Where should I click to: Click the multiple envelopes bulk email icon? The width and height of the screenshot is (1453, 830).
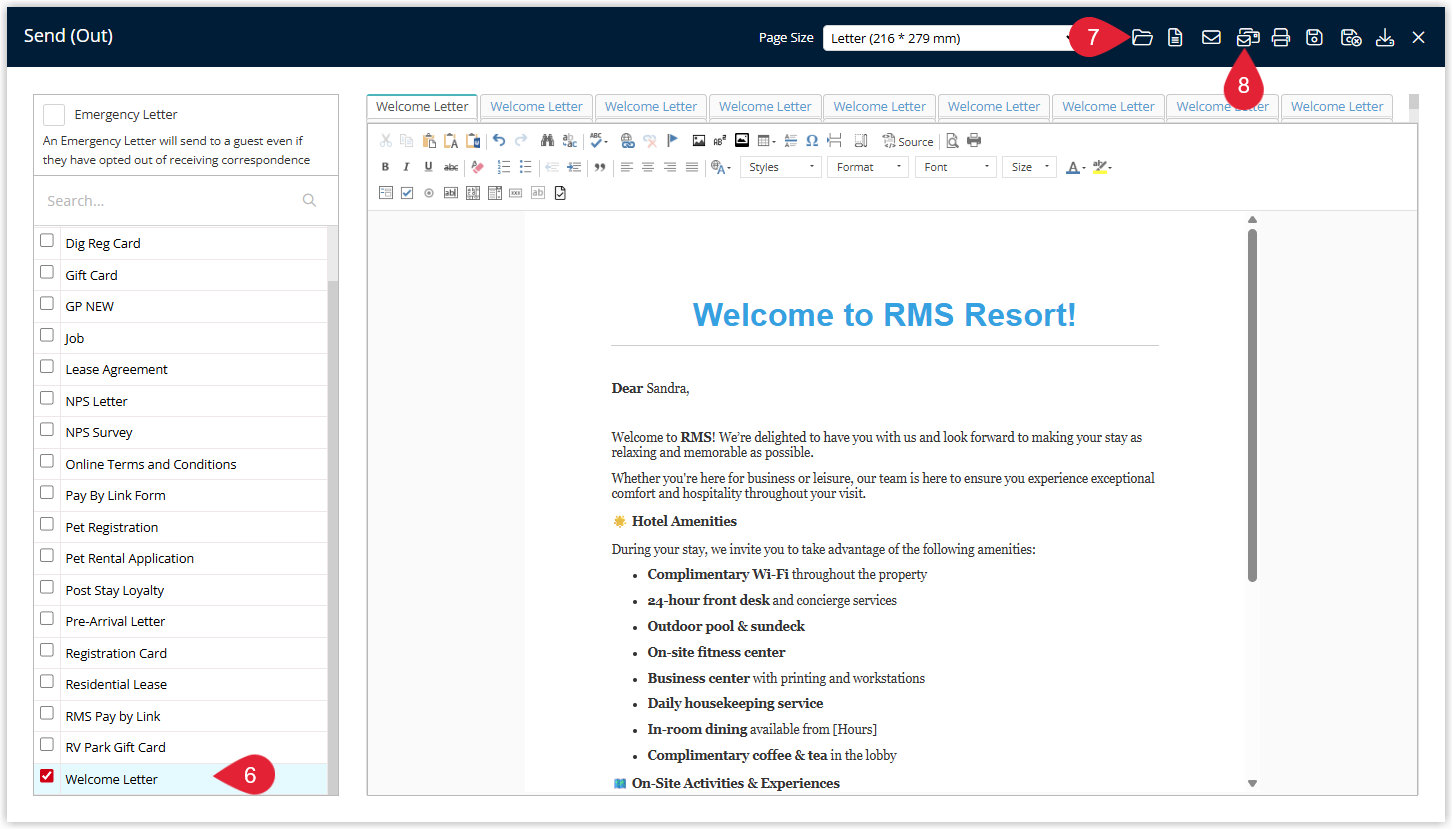1247,38
